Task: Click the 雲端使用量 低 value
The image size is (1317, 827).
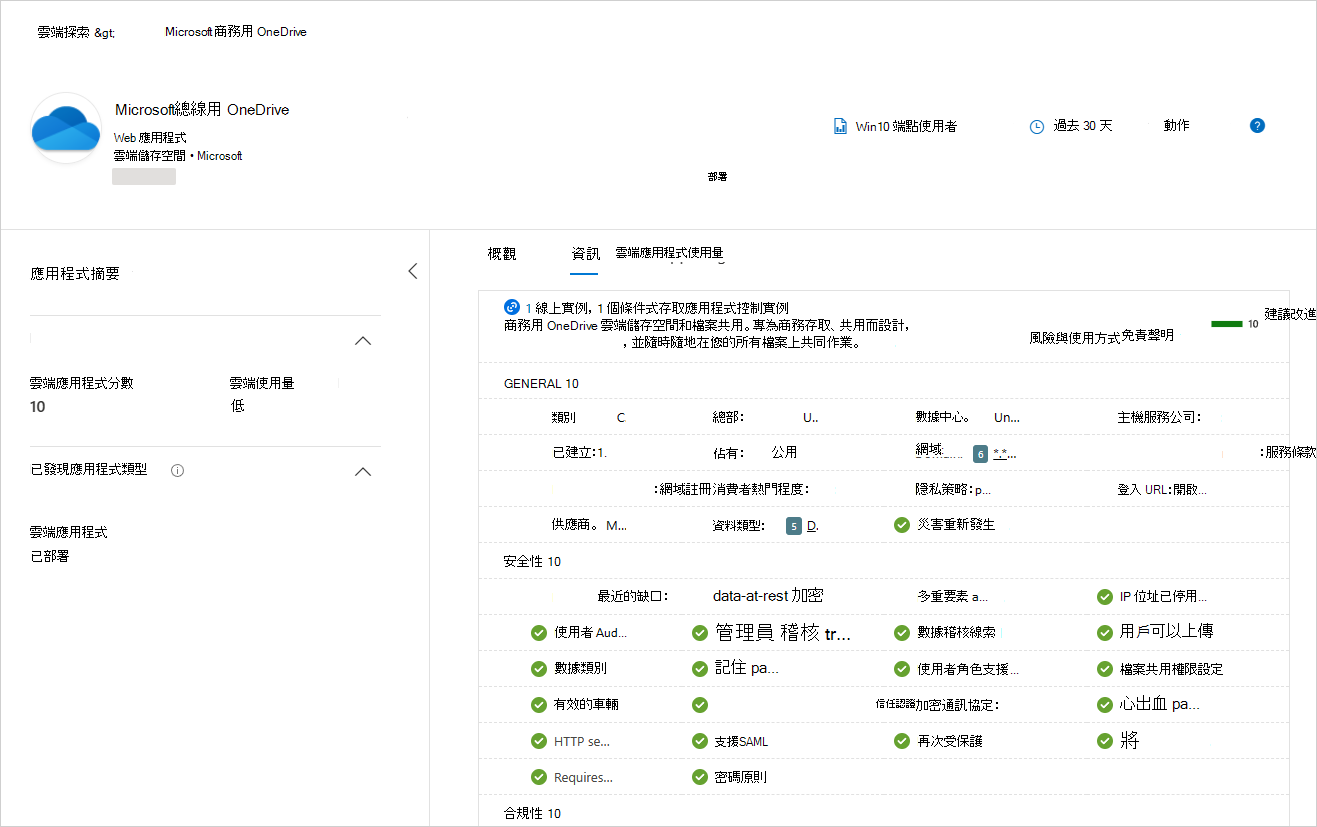Action: 238,405
